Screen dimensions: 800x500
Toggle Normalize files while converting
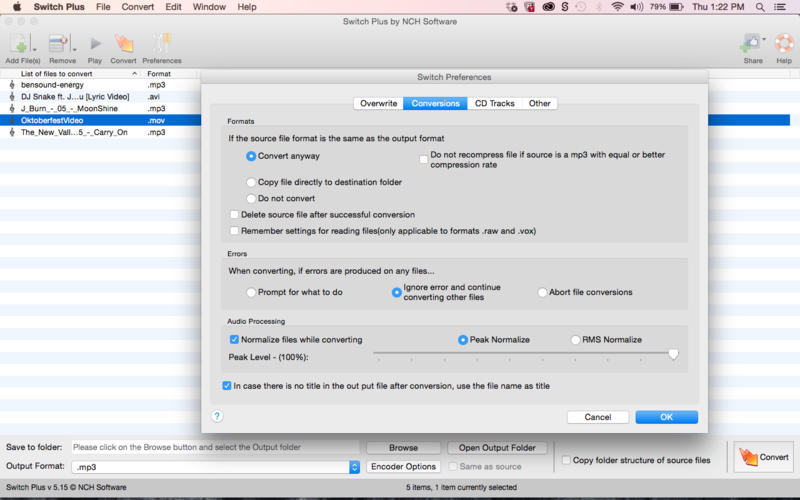[x=234, y=340]
